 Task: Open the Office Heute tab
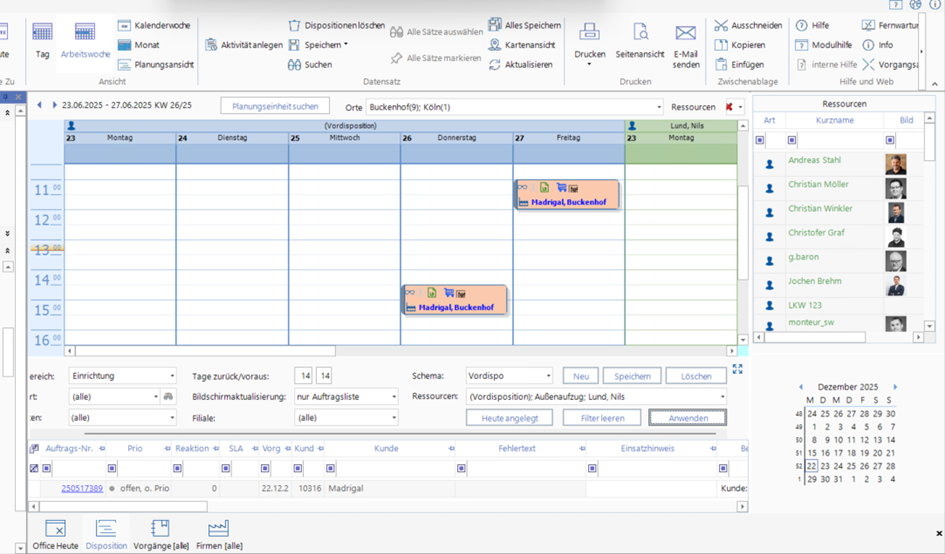click(x=55, y=535)
